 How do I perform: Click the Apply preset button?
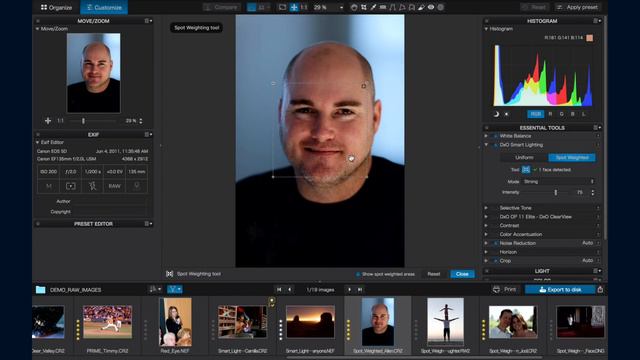578,7
